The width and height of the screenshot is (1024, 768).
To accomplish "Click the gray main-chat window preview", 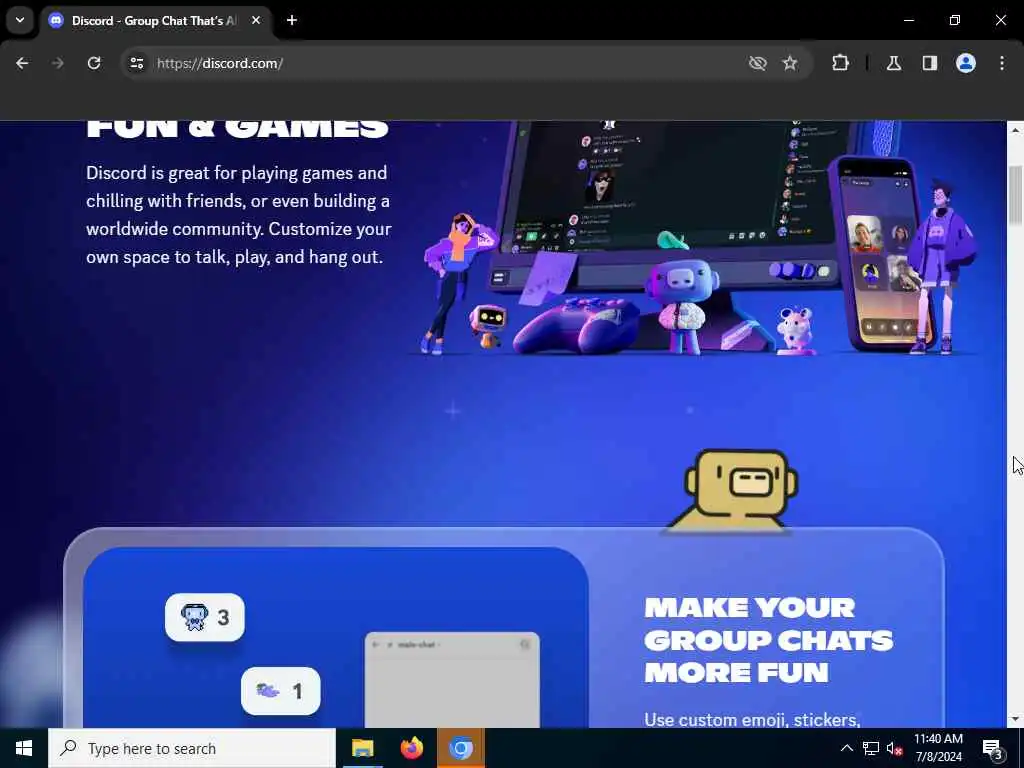I will pos(452,679).
